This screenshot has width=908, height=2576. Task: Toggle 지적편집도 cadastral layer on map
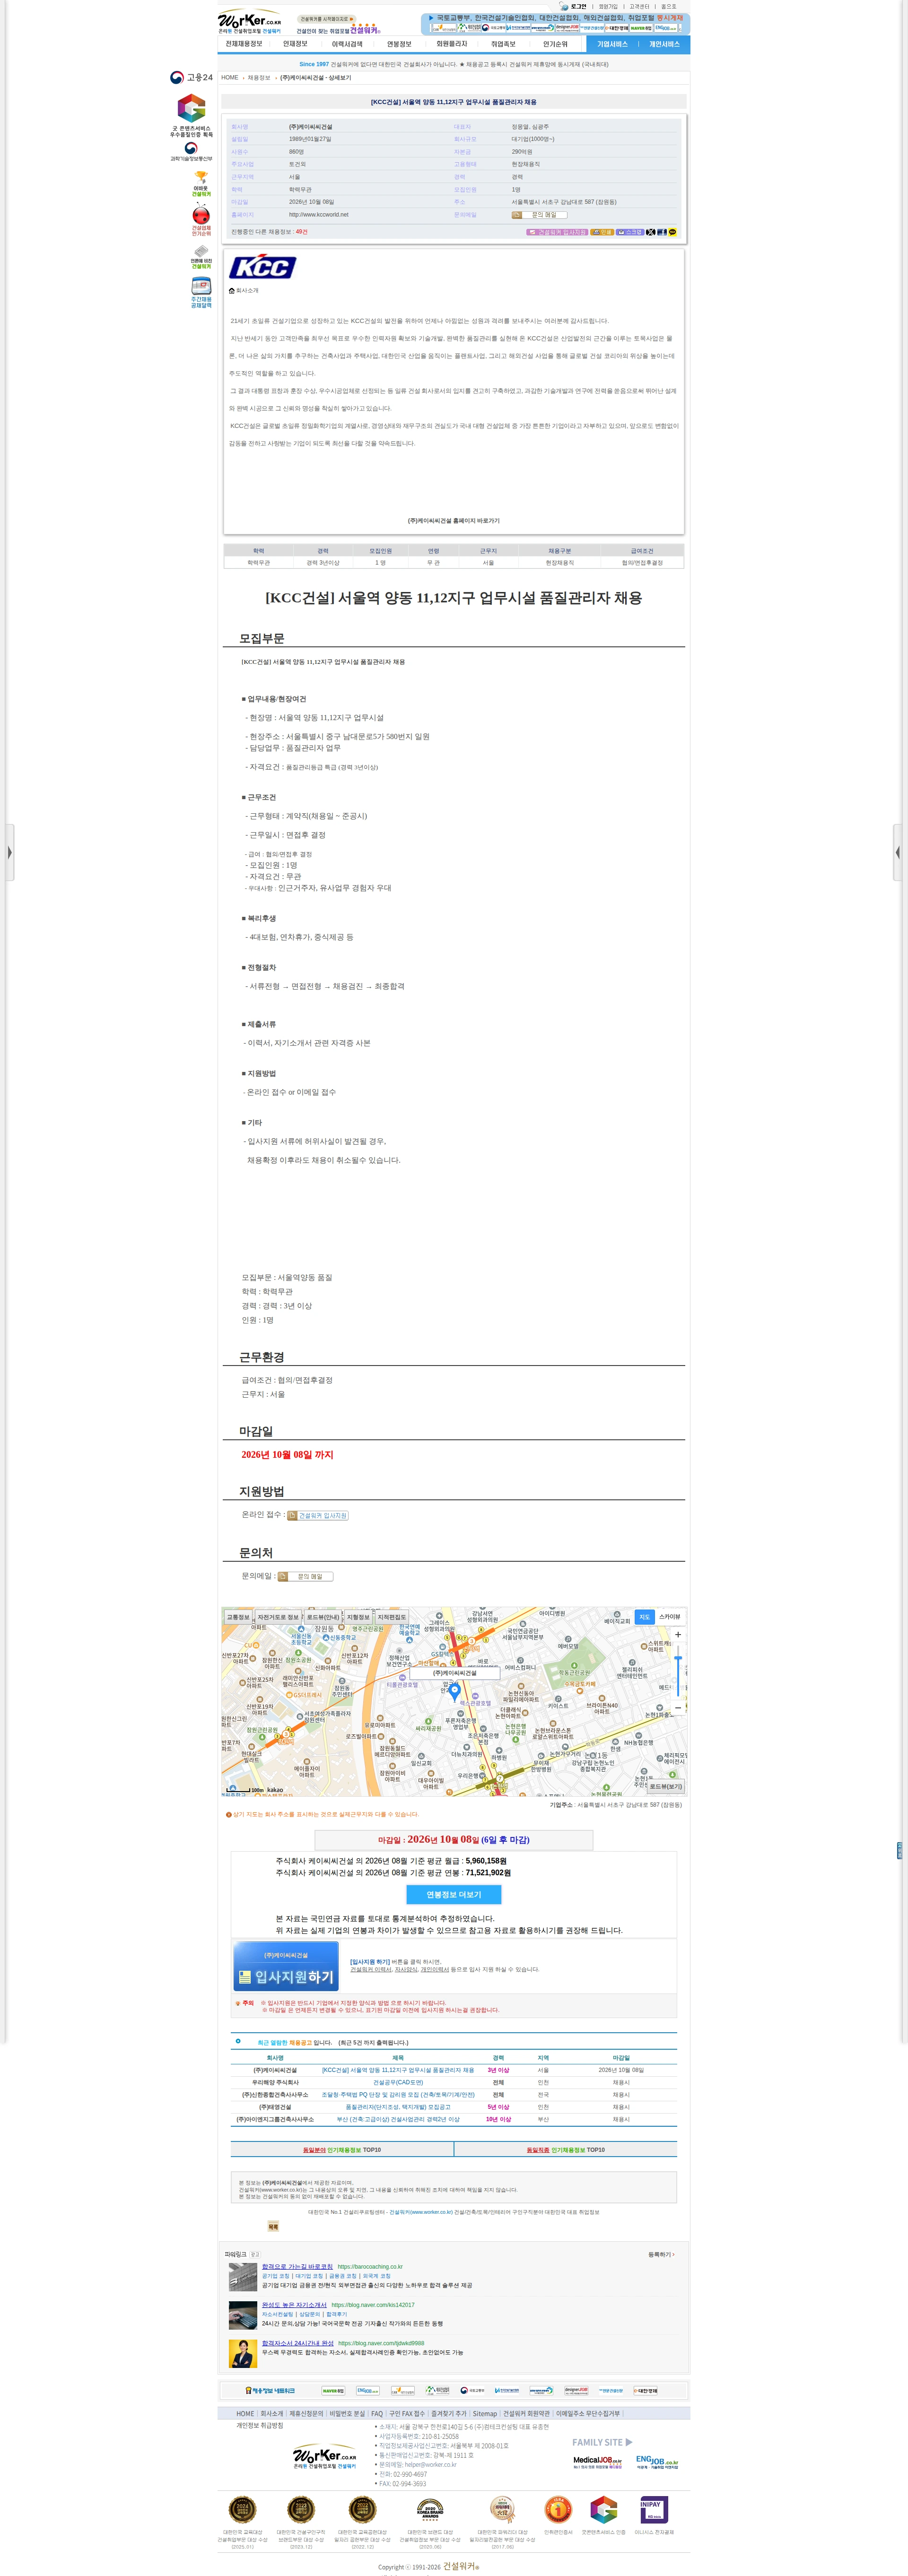tap(392, 1617)
